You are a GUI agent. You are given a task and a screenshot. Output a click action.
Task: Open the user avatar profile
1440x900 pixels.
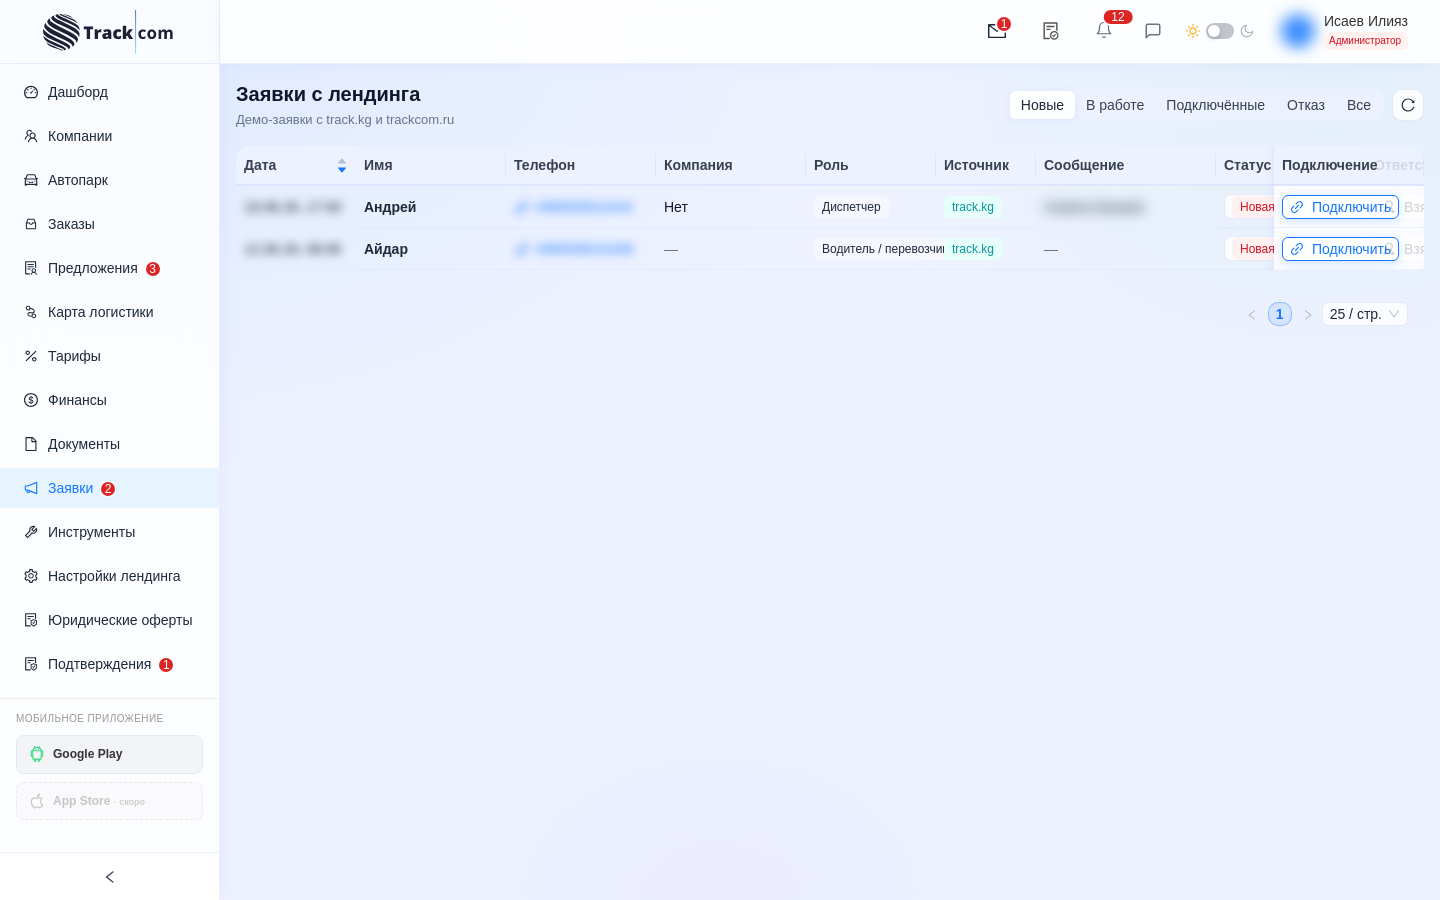(x=1298, y=31)
